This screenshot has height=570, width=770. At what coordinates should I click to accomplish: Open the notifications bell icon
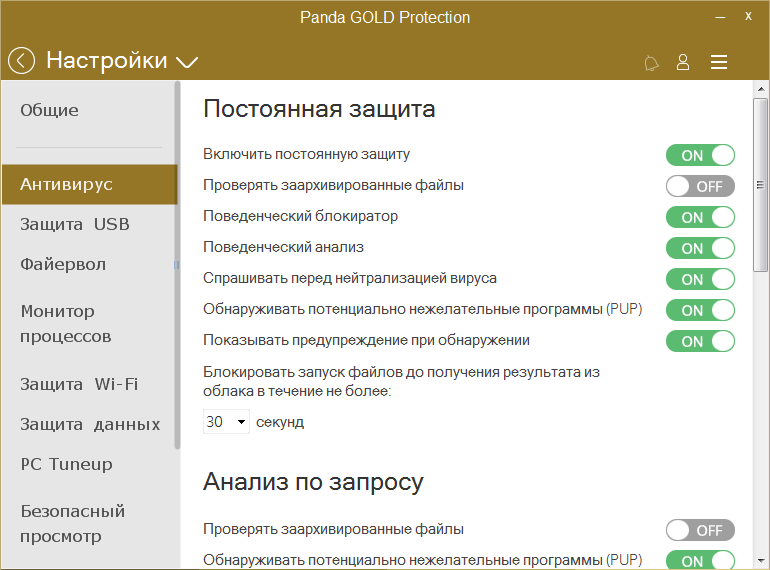(x=651, y=63)
